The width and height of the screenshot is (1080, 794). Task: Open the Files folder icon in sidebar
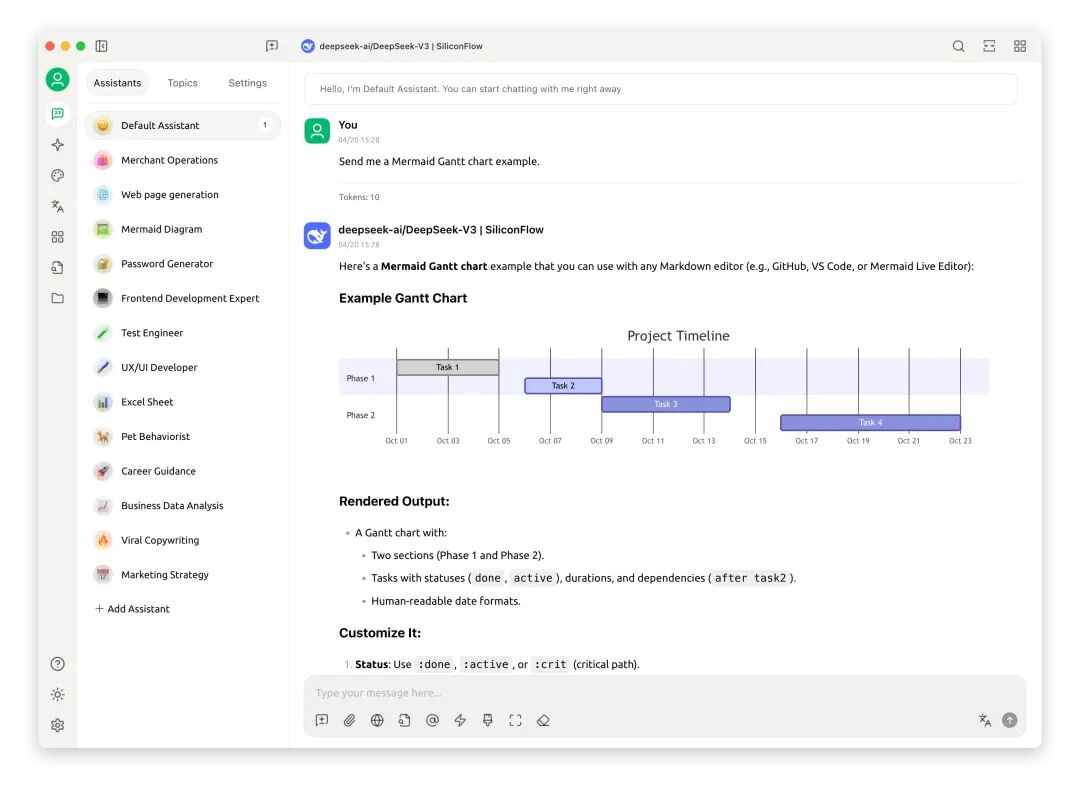pos(57,295)
